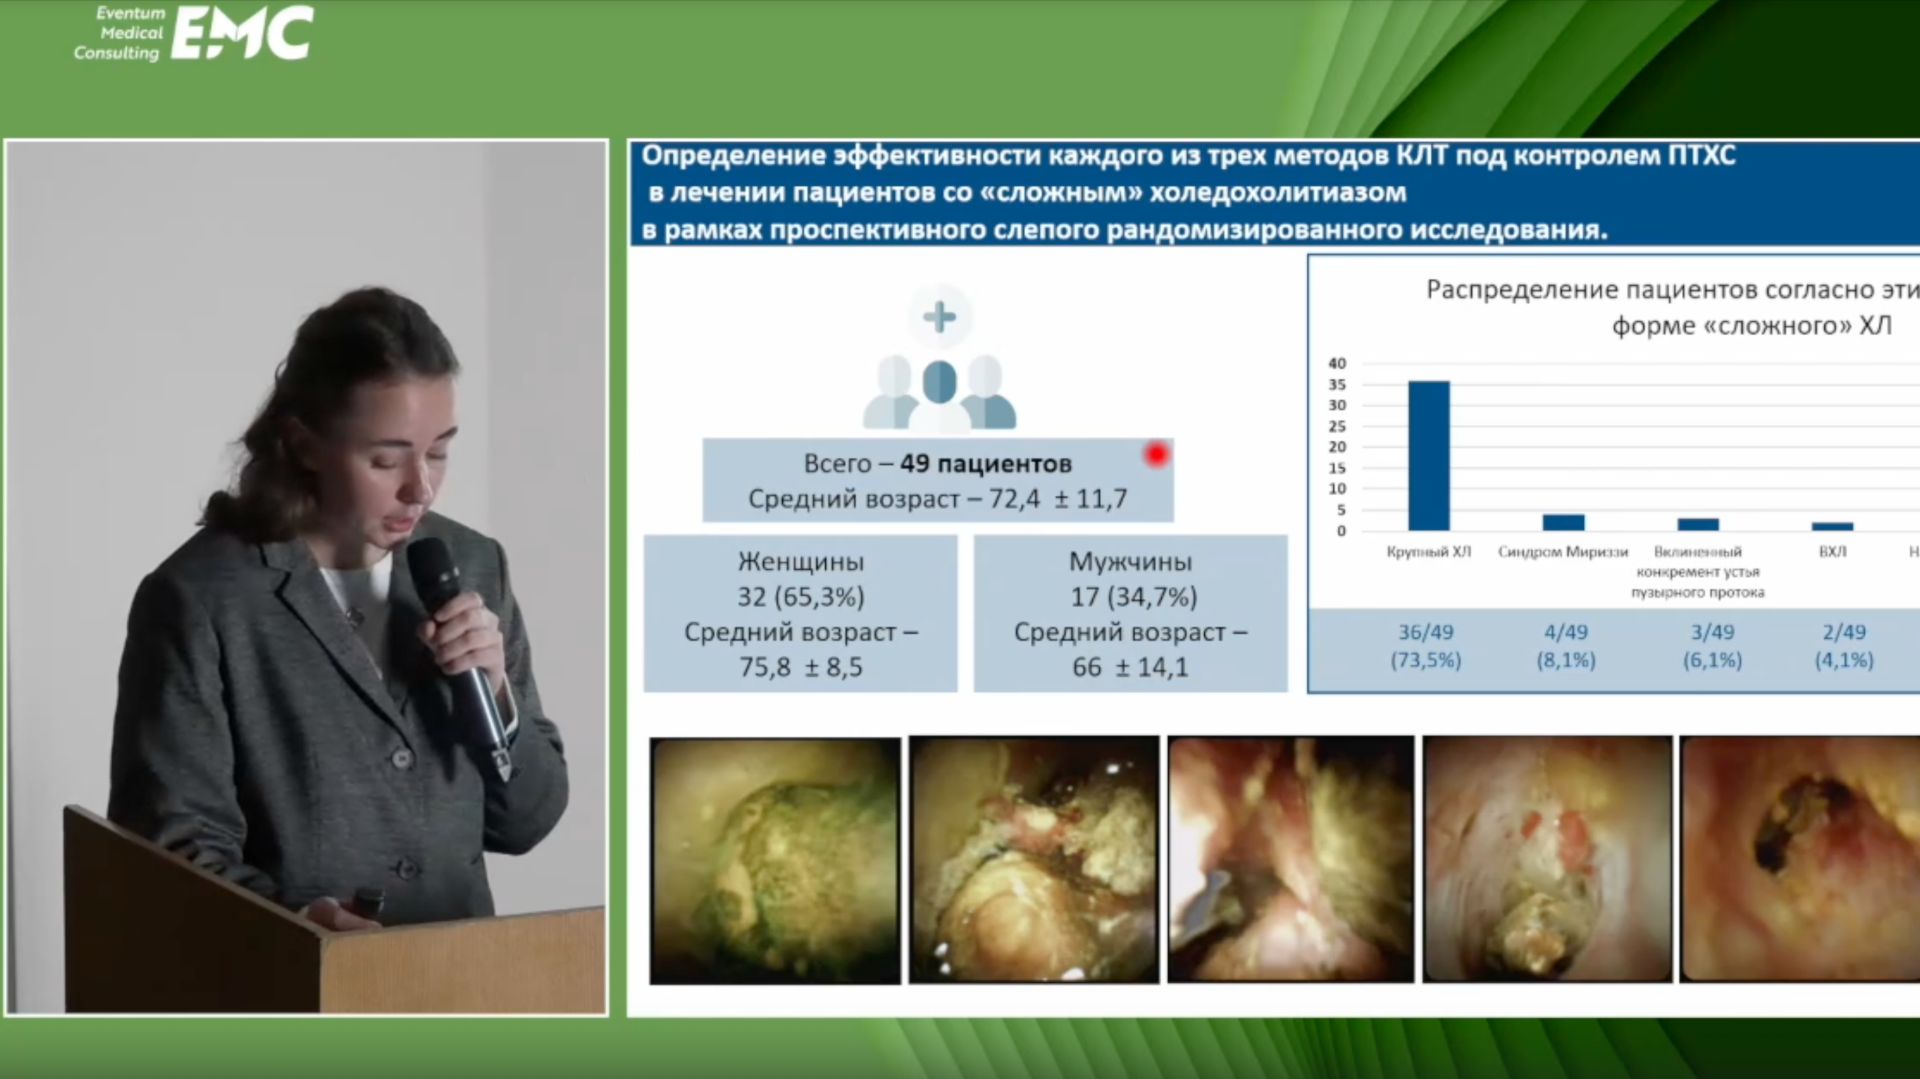Open the third endoscopic image with metal instrument

pyautogui.click(x=1291, y=861)
